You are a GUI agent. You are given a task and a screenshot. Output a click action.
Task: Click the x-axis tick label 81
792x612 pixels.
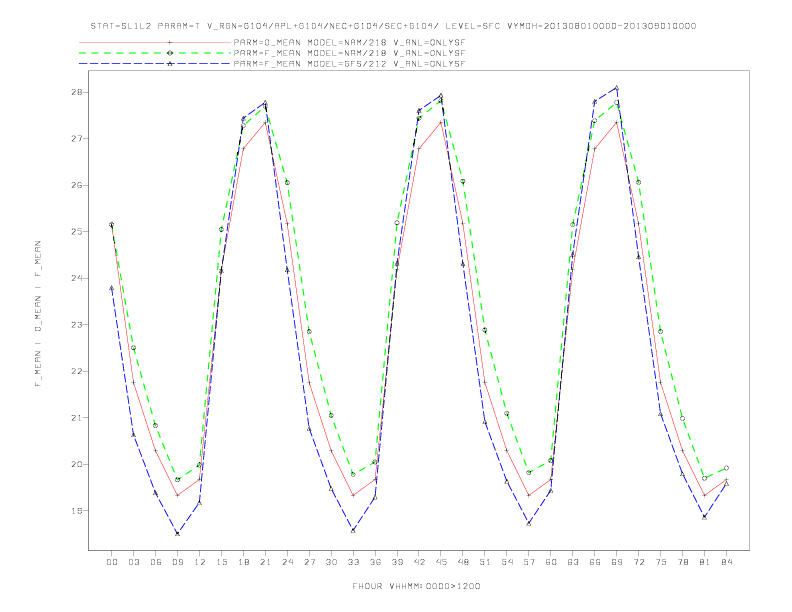click(x=705, y=562)
